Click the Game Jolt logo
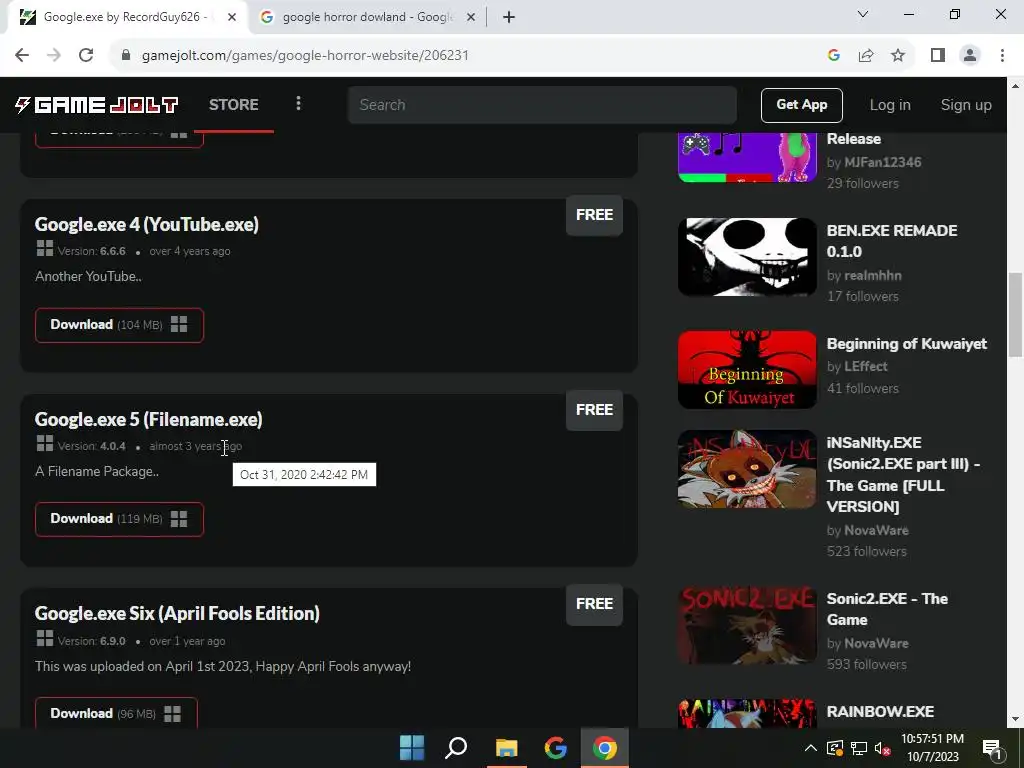1024x768 pixels. 97,104
